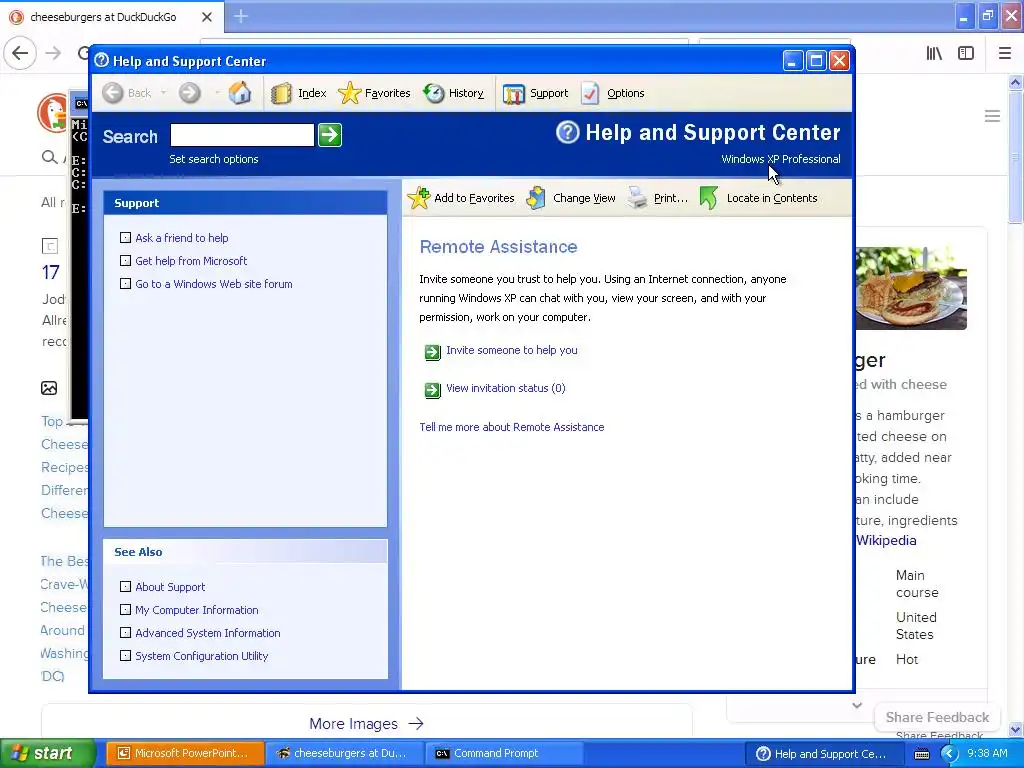1024x768 pixels.
Task: Click the Change View icon
Action: [x=536, y=198]
